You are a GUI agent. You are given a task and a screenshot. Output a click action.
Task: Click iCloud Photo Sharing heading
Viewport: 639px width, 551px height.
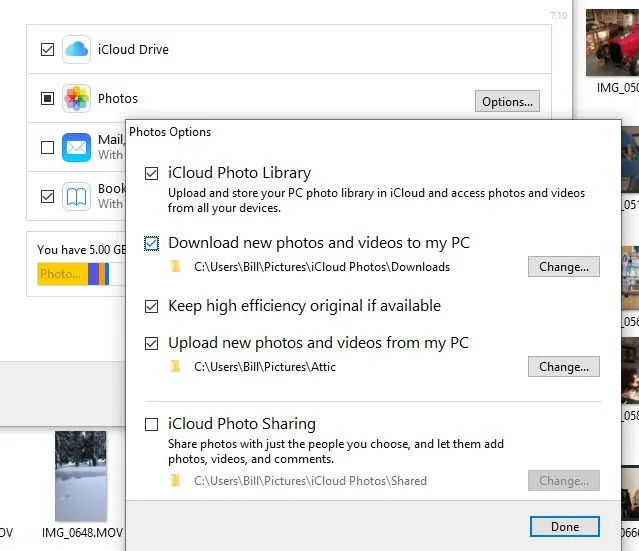(242, 424)
